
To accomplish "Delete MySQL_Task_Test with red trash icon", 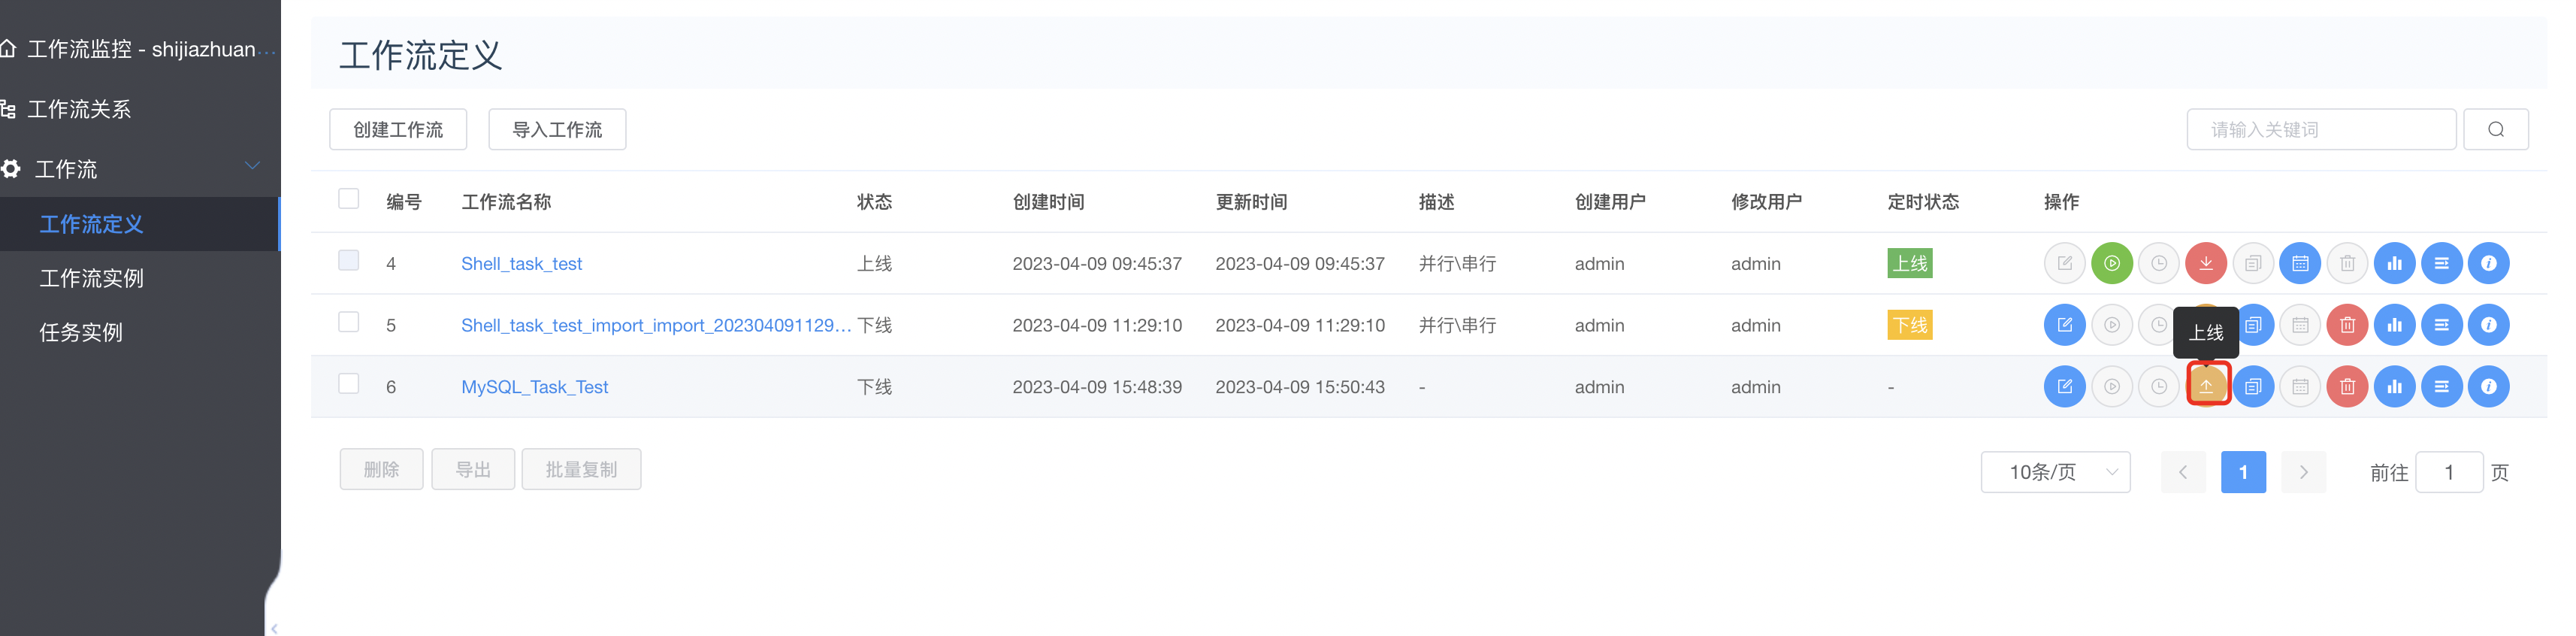I will coord(2347,387).
